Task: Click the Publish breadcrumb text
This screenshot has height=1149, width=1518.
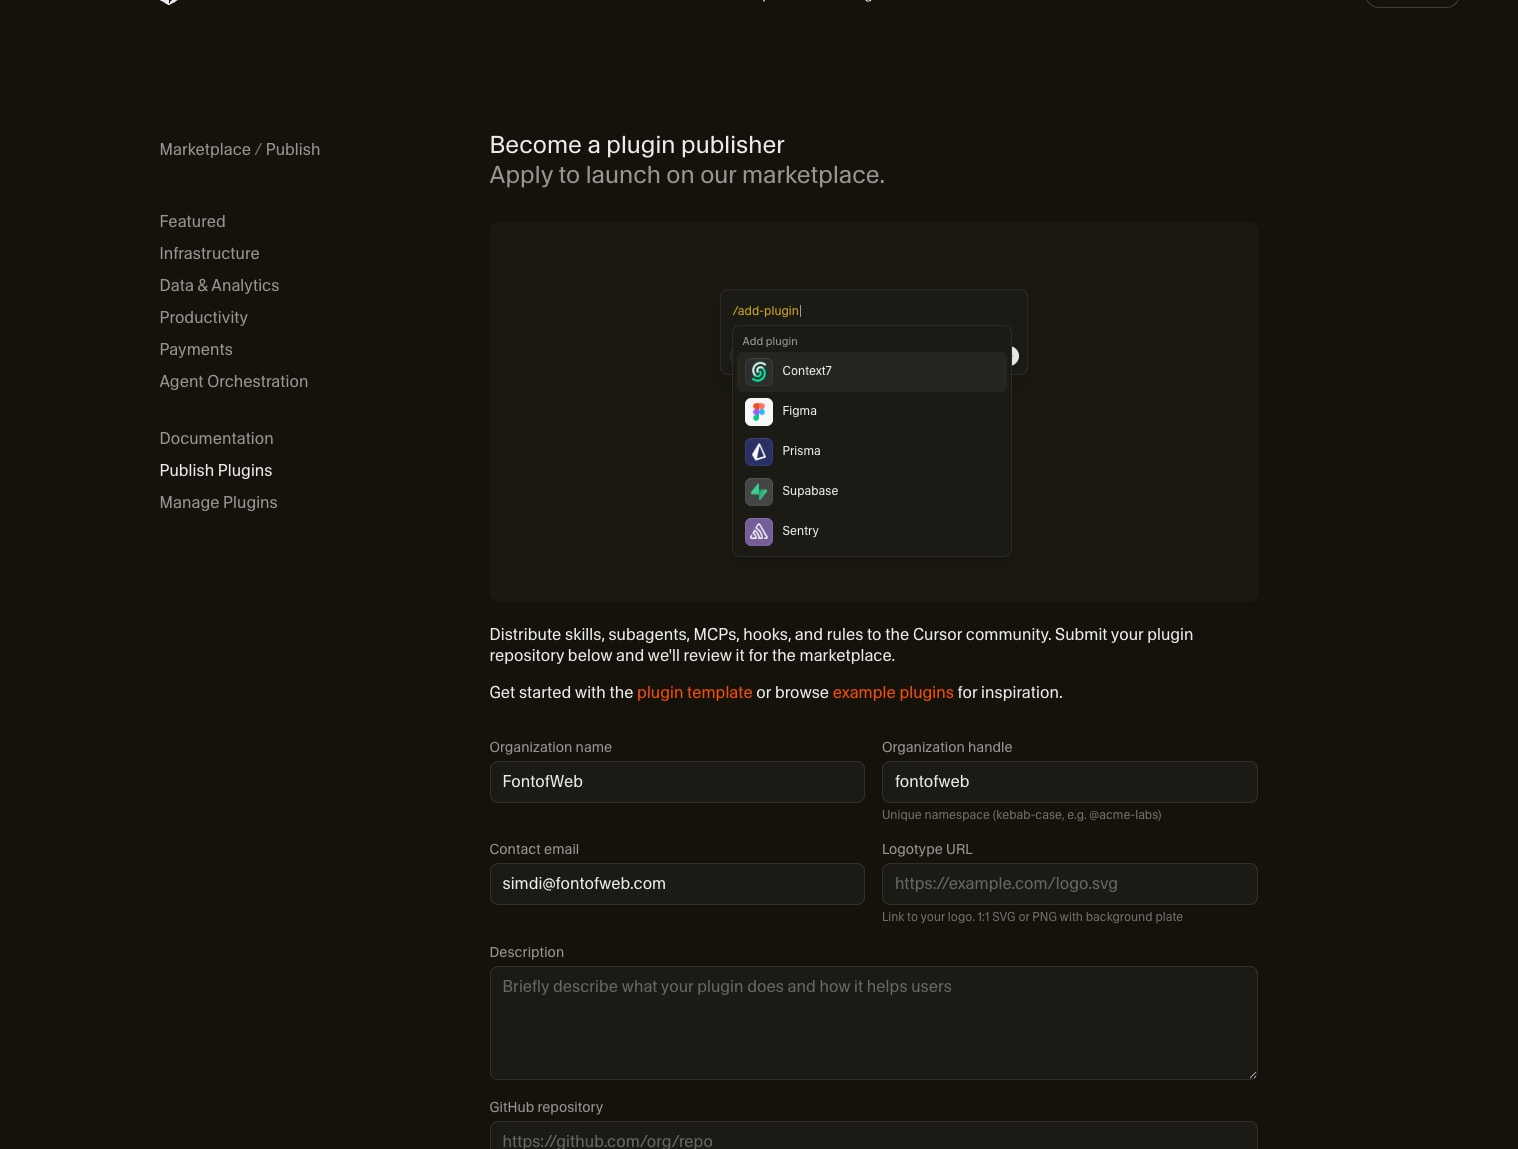Action: (293, 149)
